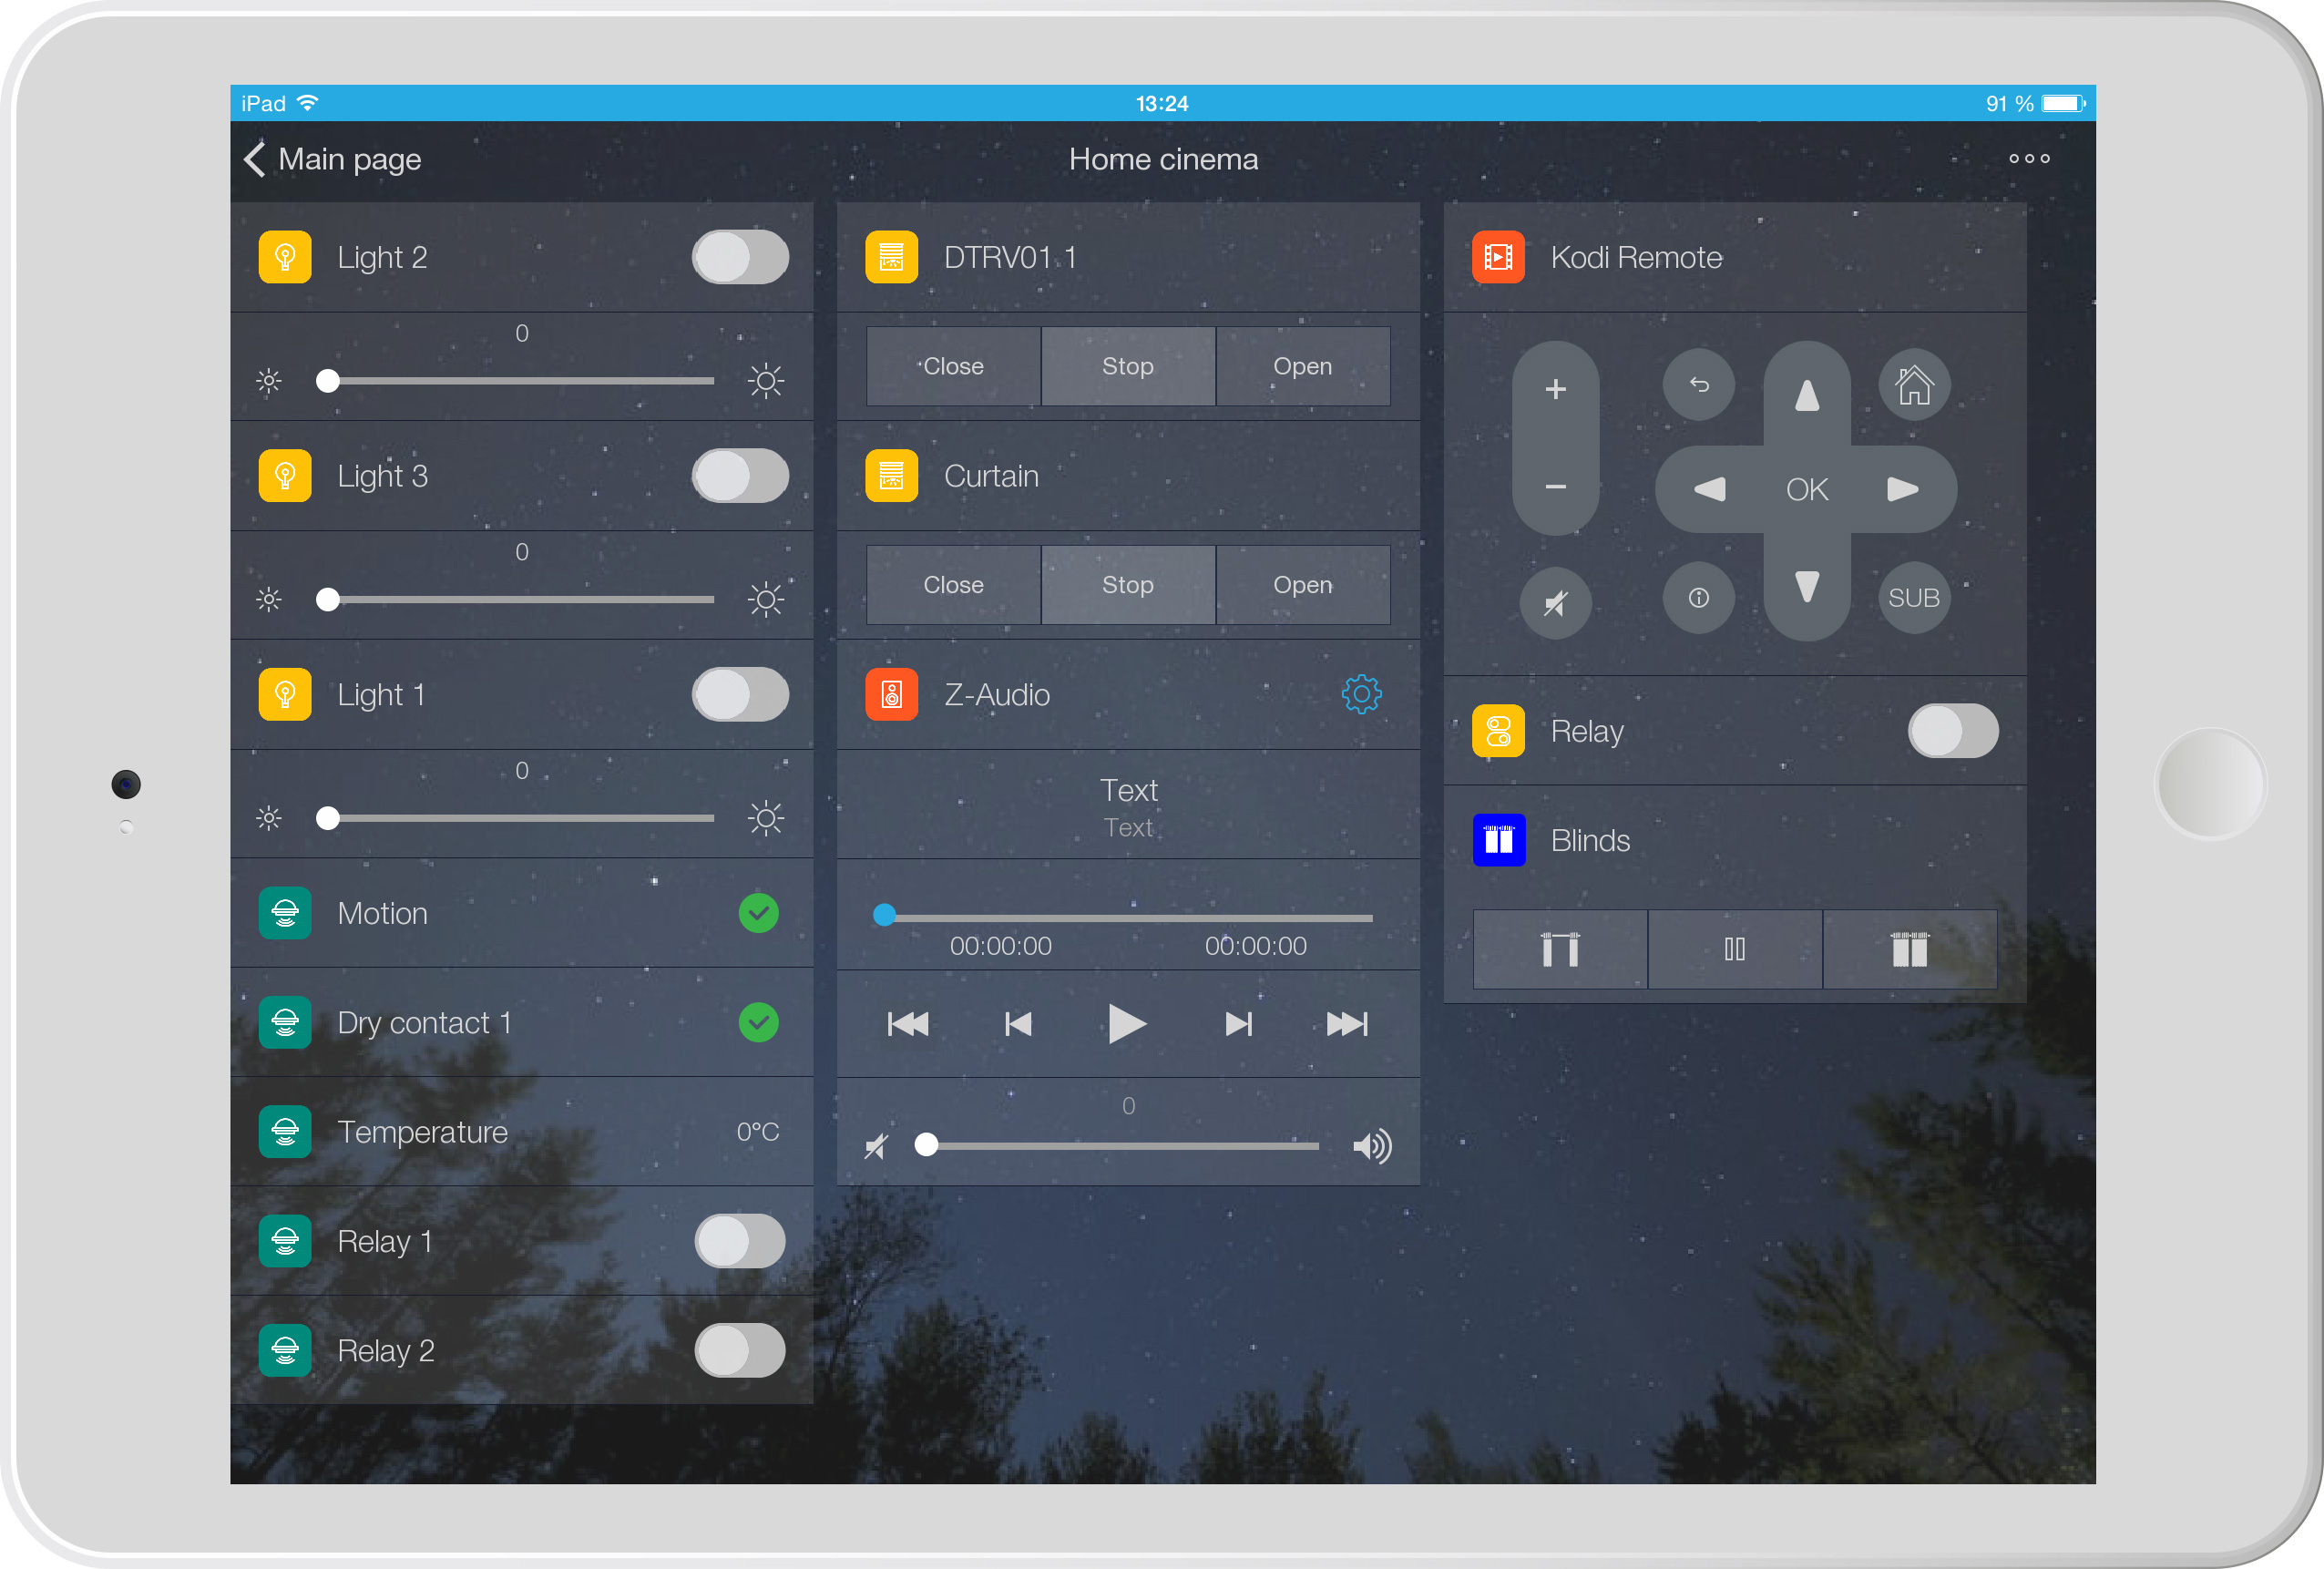Enable Relay 1
This screenshot has width=2324, height=1569.
click(740, 1241)
